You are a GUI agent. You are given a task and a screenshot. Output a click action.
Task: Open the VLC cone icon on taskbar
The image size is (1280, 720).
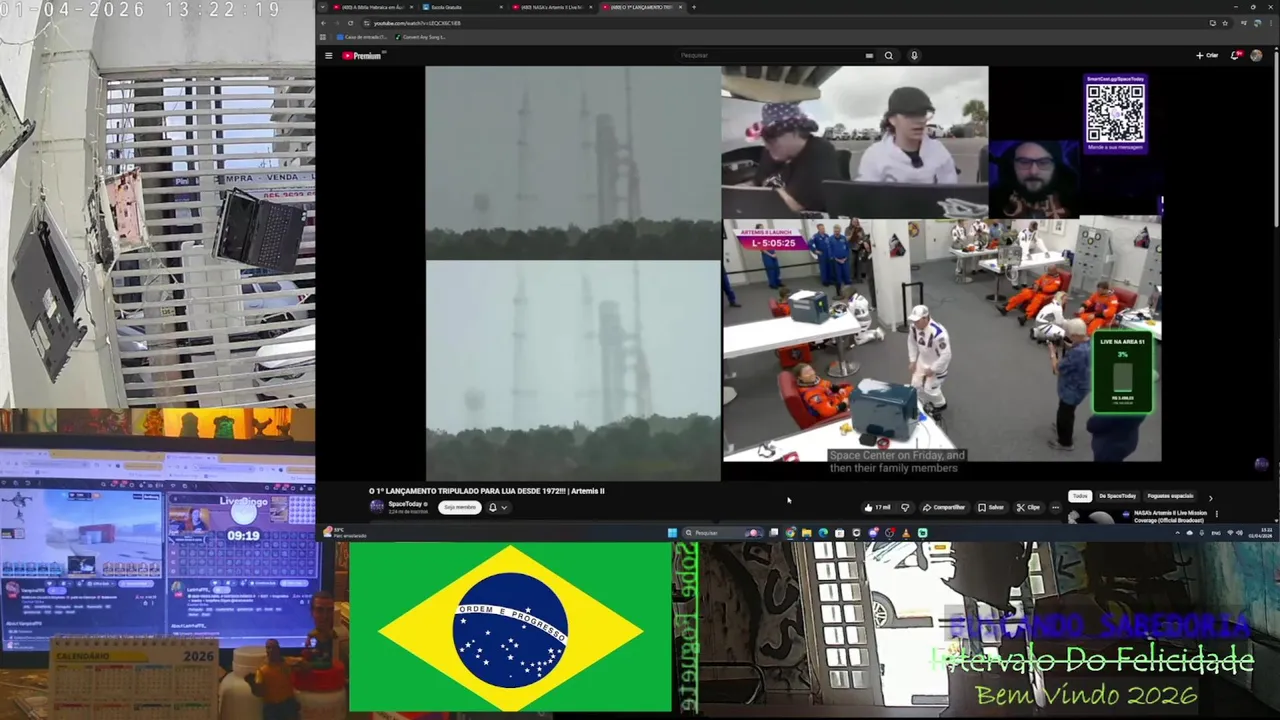[906, 533]
